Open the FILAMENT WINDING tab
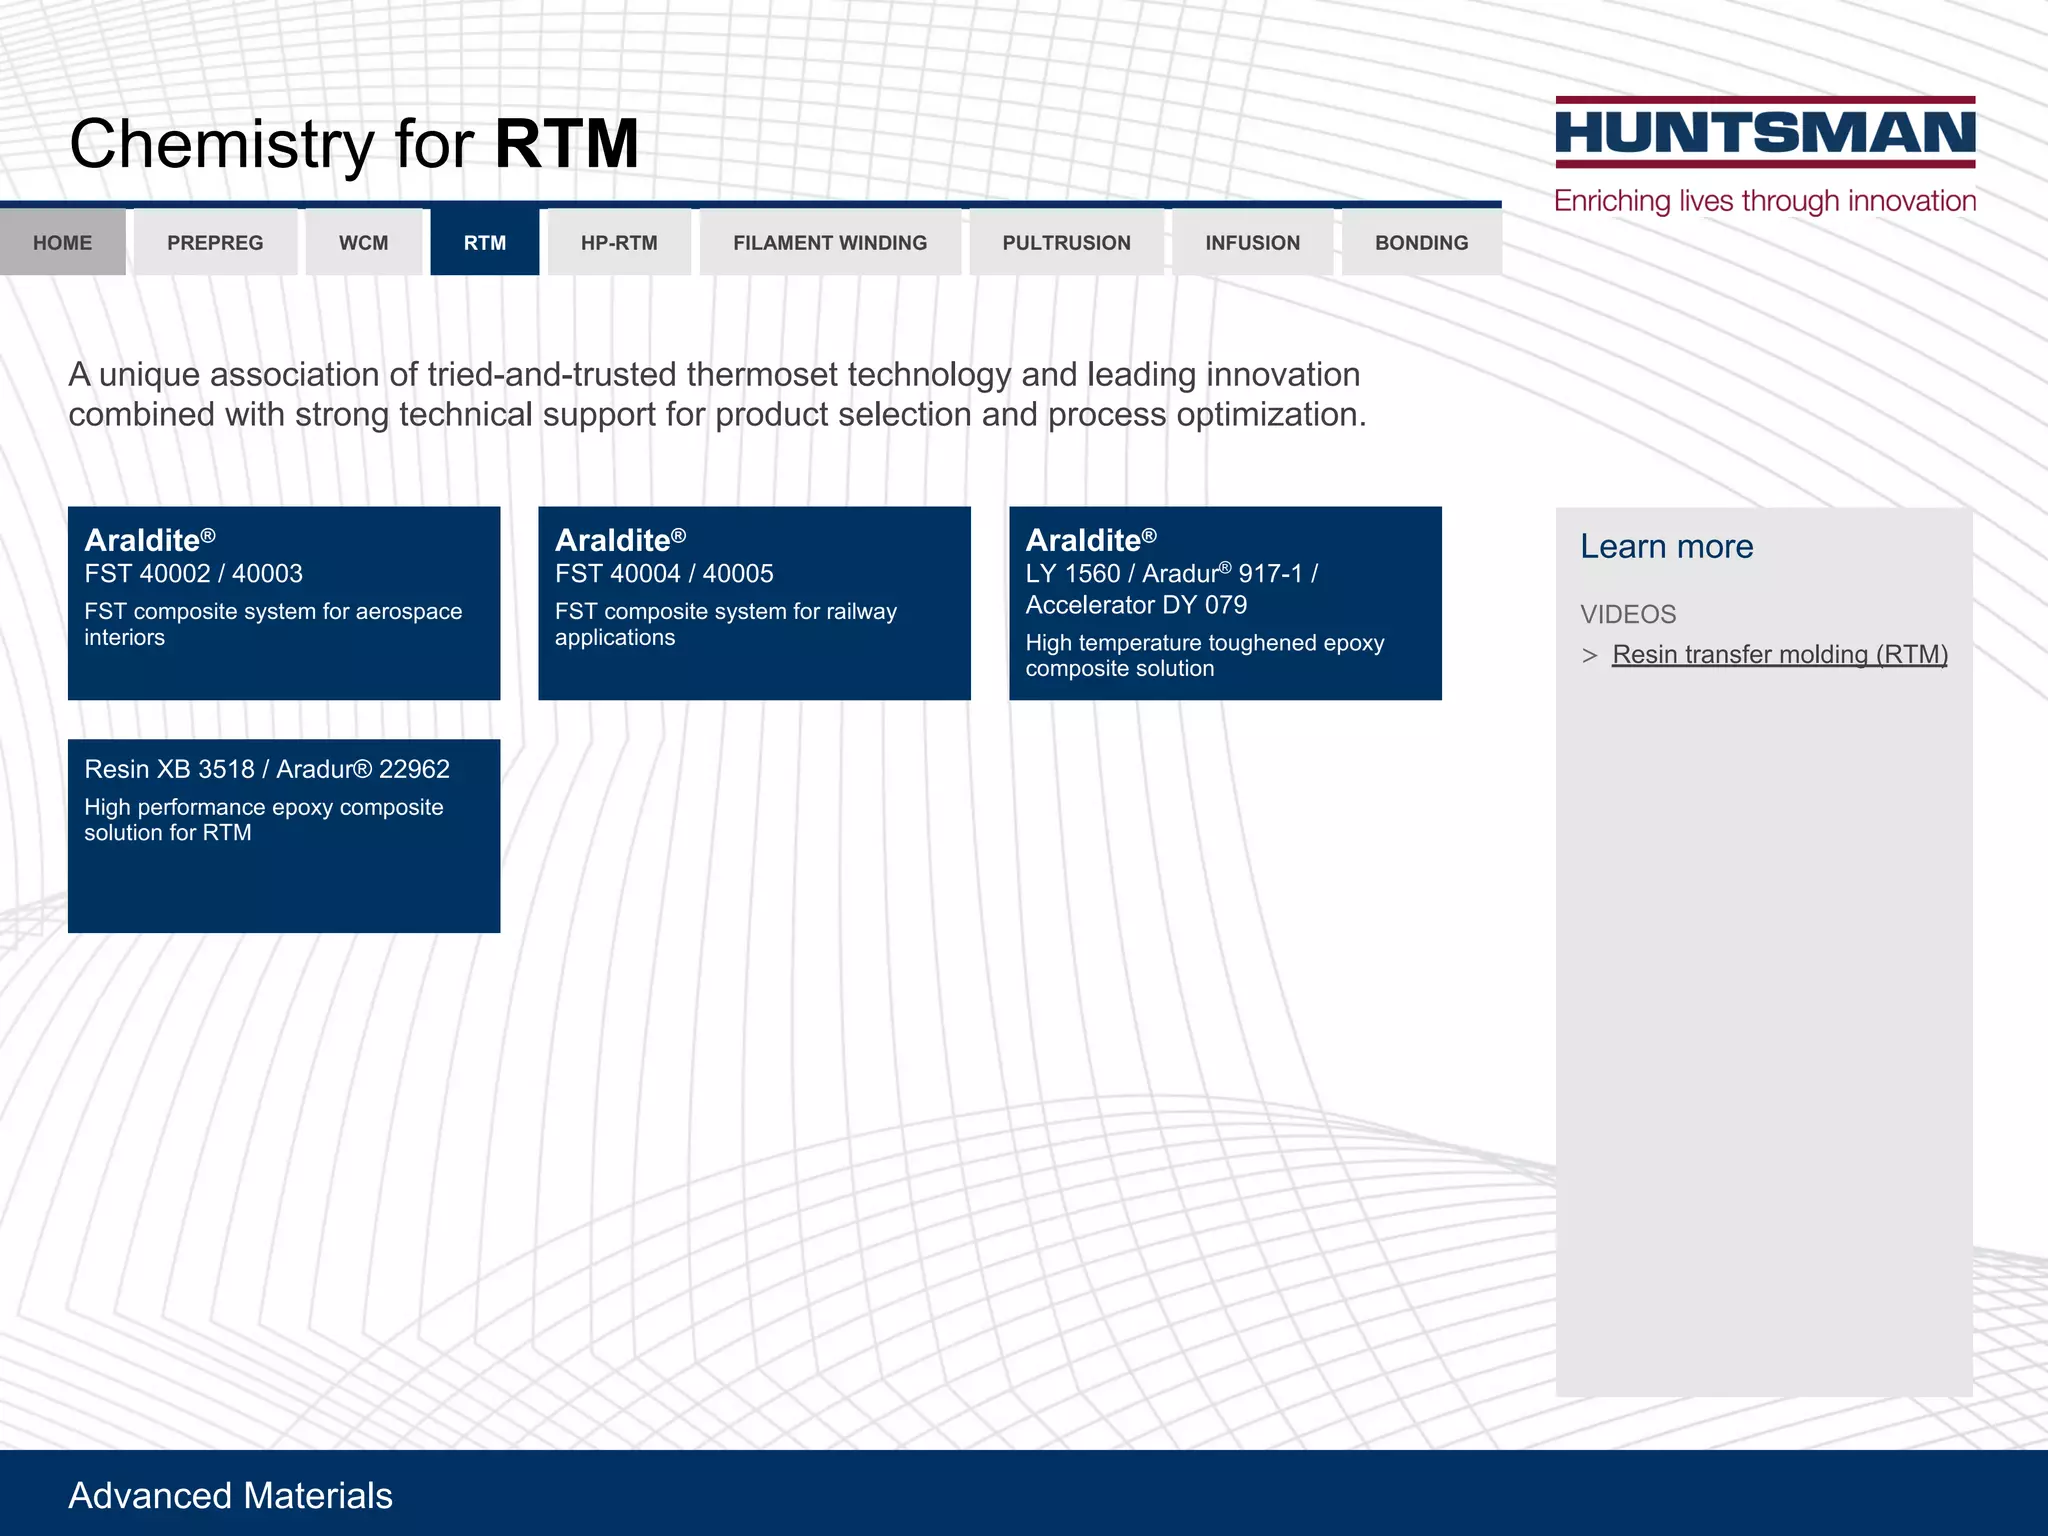 coord(830,243)
